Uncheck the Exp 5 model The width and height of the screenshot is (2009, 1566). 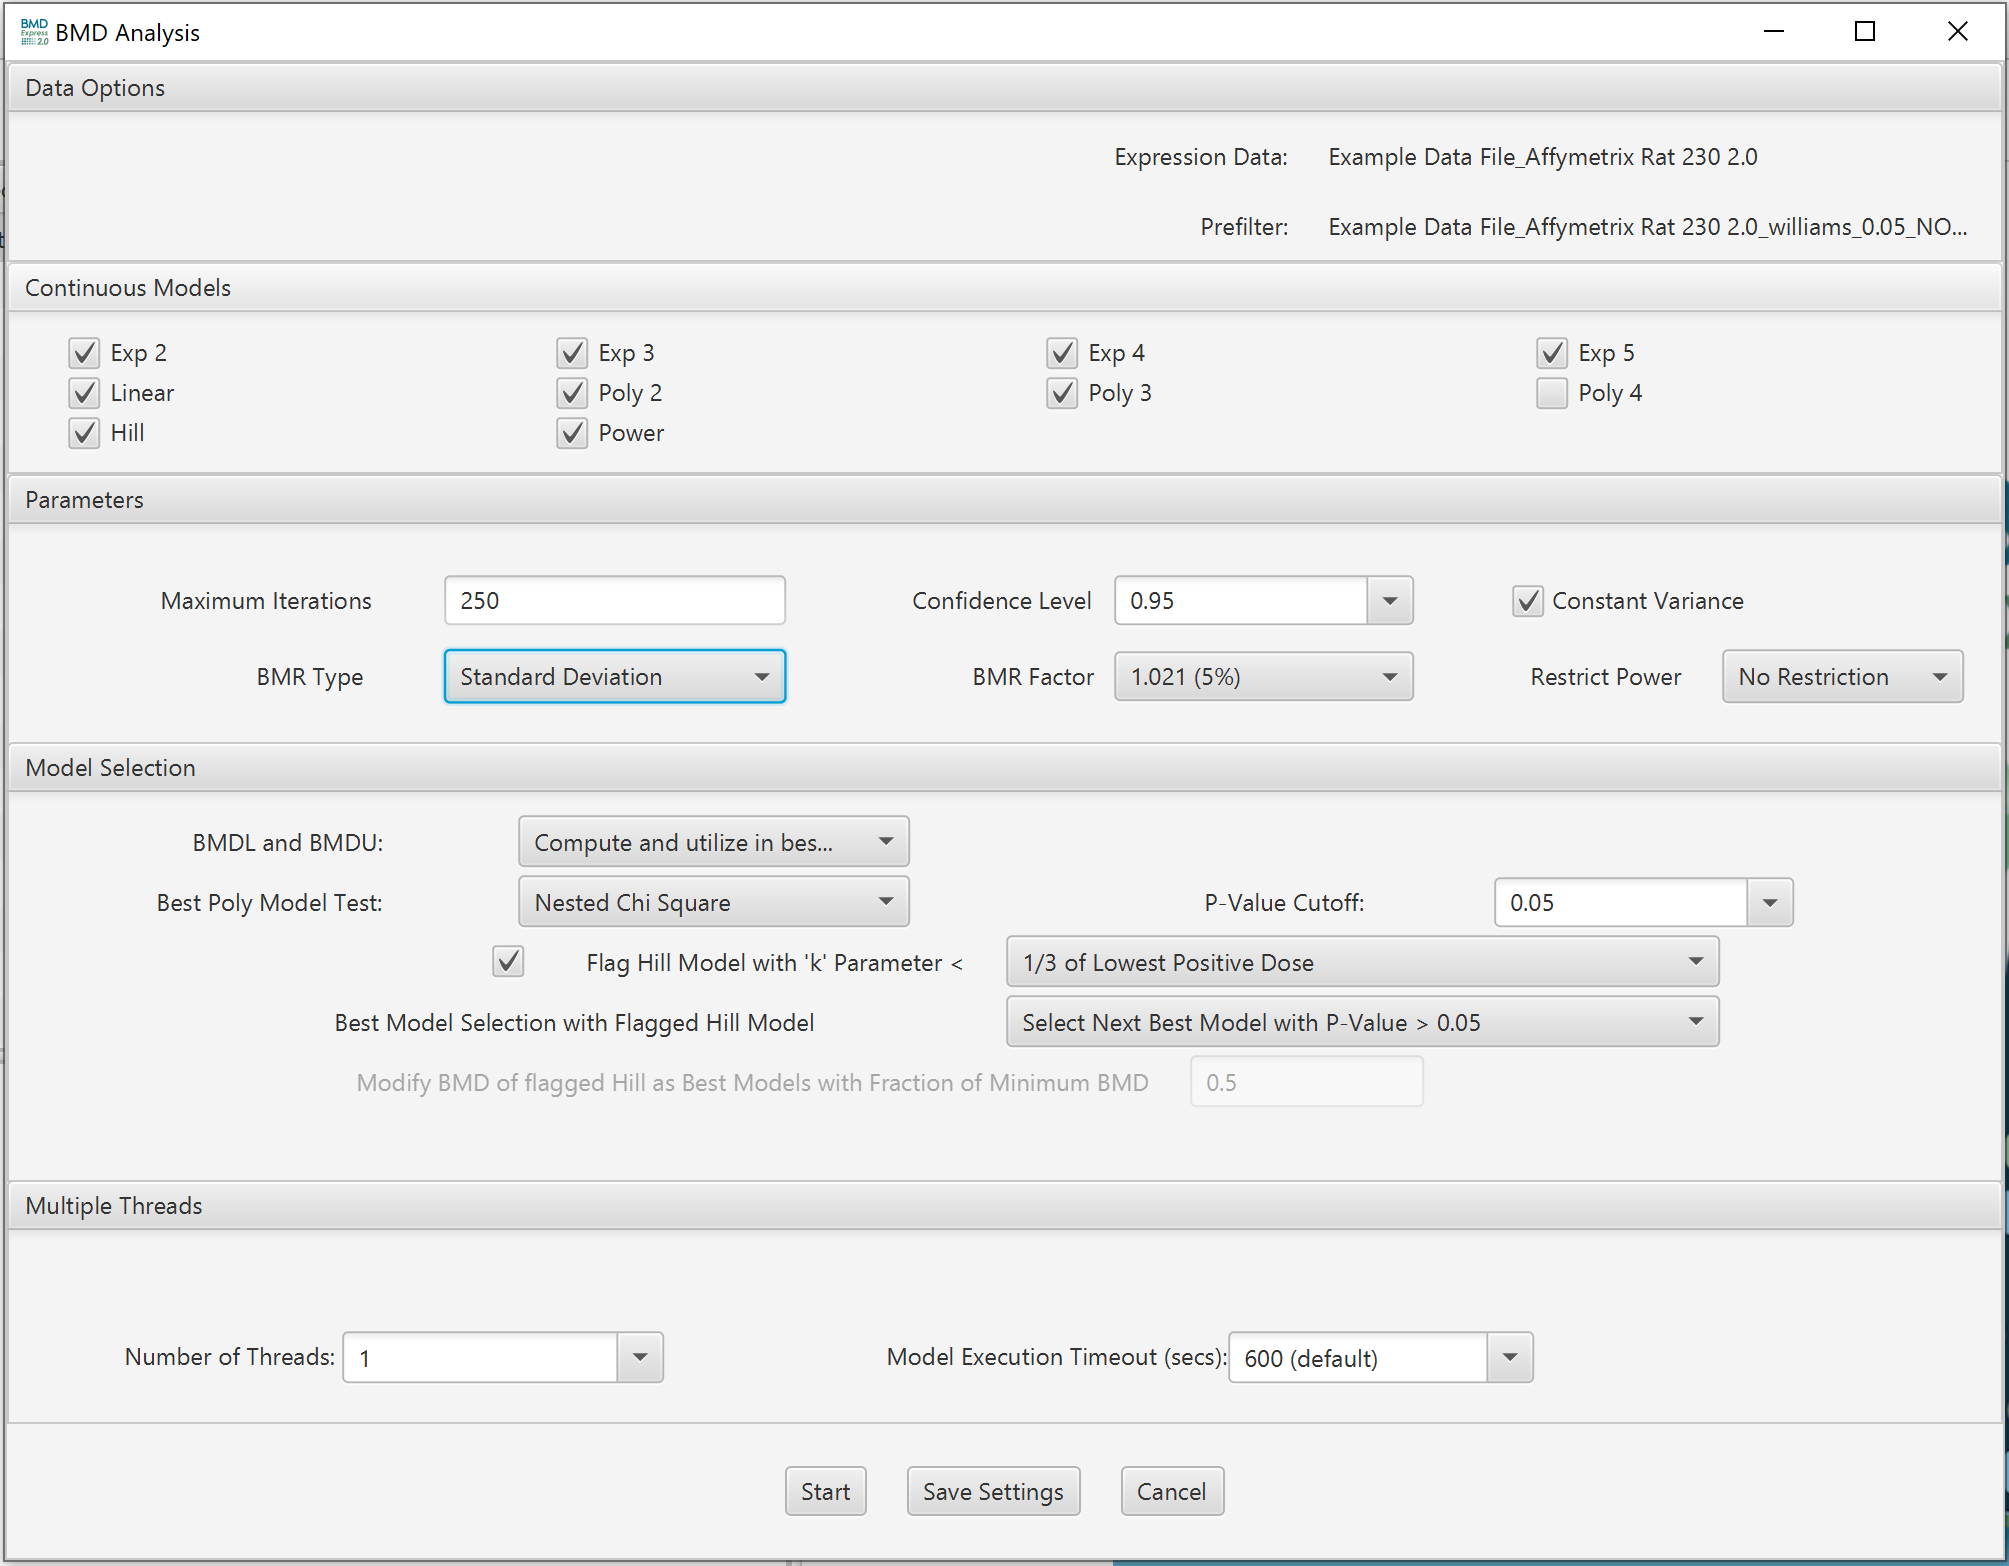1551,353
